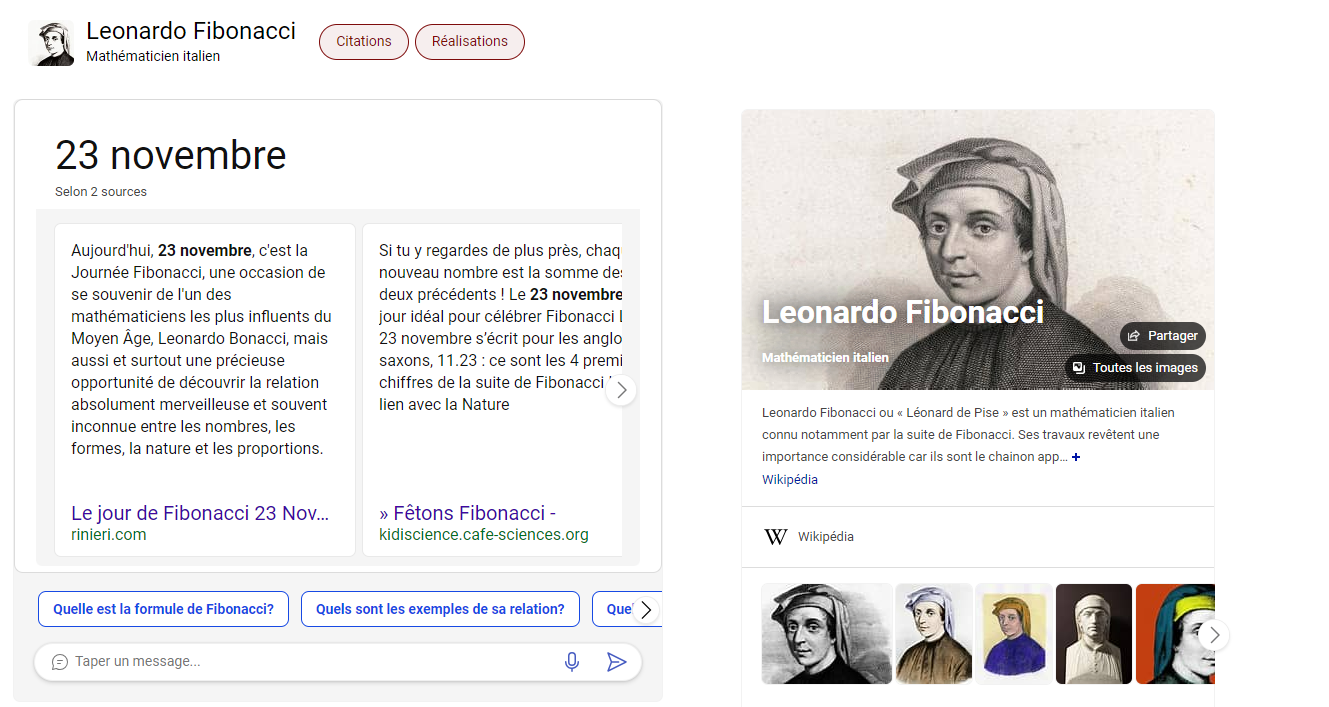This screenshot has height=707, width=1329.
Task: Open Toutes les images
Action: 1135,368
